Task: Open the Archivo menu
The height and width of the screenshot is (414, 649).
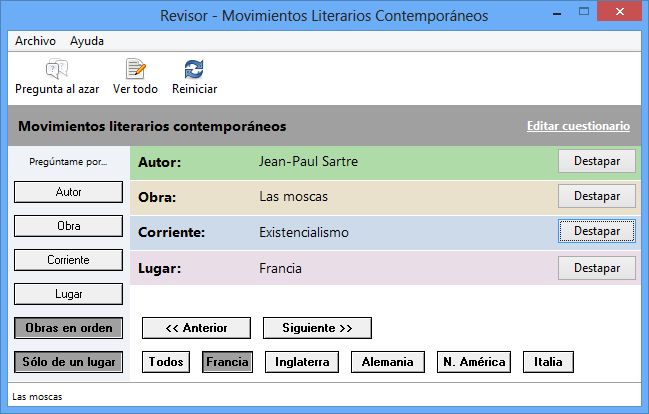Action: pyautogui.click(x=35, y=41)
